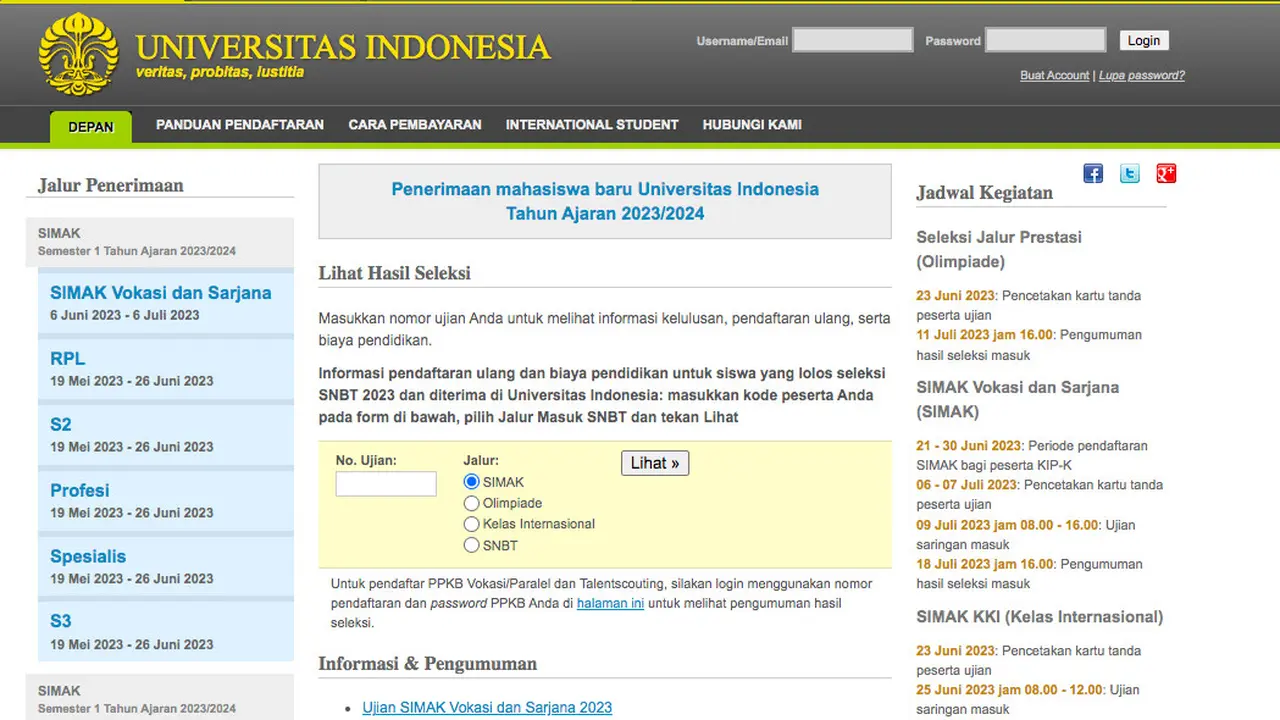Share the page via the Twitter icon

click(1129, 173)
